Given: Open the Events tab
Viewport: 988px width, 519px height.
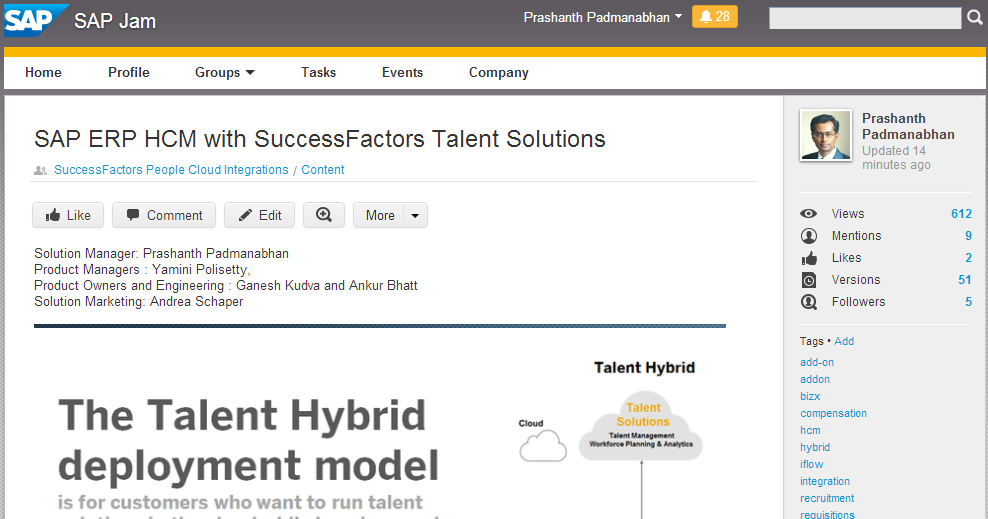Looking at the screenshot, I should point(402,72).
